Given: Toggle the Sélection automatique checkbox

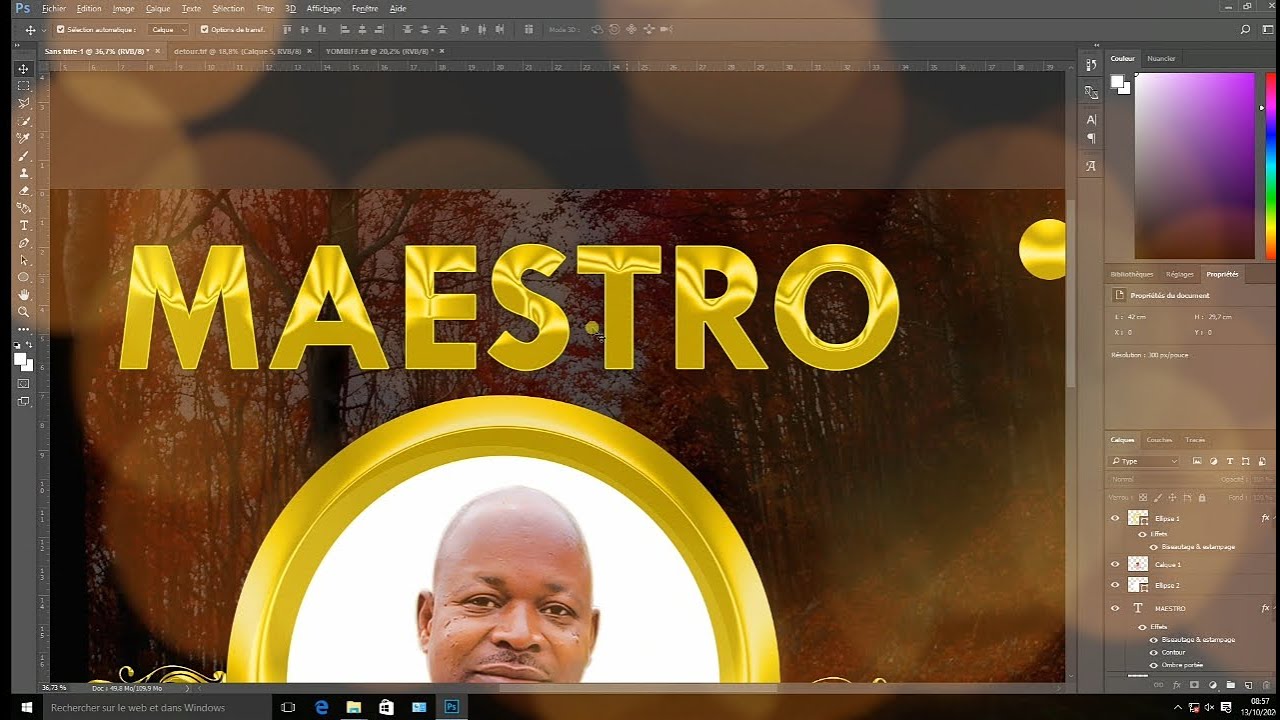Looking at the screenshot, I should coord(61,30).
